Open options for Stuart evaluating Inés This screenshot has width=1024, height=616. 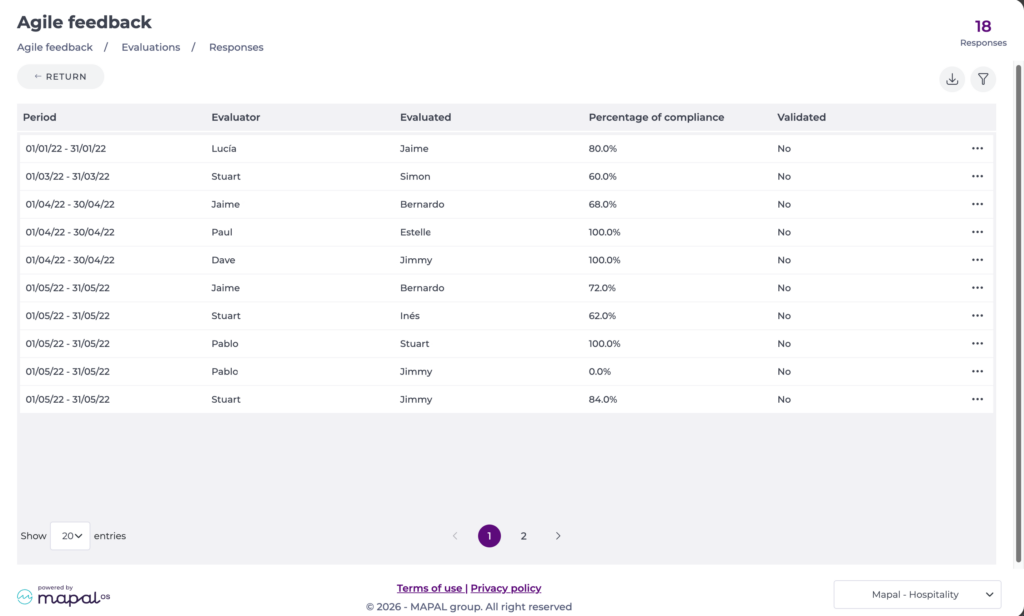click(977, 316)
